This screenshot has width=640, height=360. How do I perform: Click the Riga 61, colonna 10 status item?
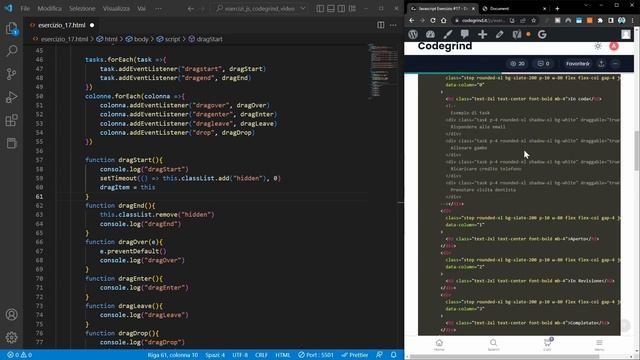[x=173, y=355]
